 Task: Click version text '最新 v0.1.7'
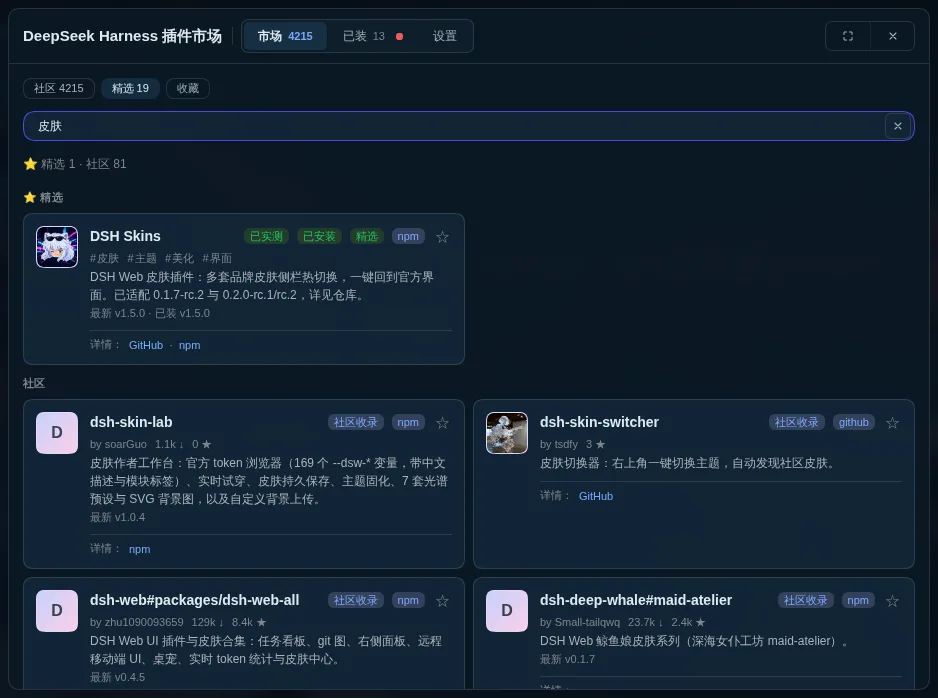tap(567, 659)
